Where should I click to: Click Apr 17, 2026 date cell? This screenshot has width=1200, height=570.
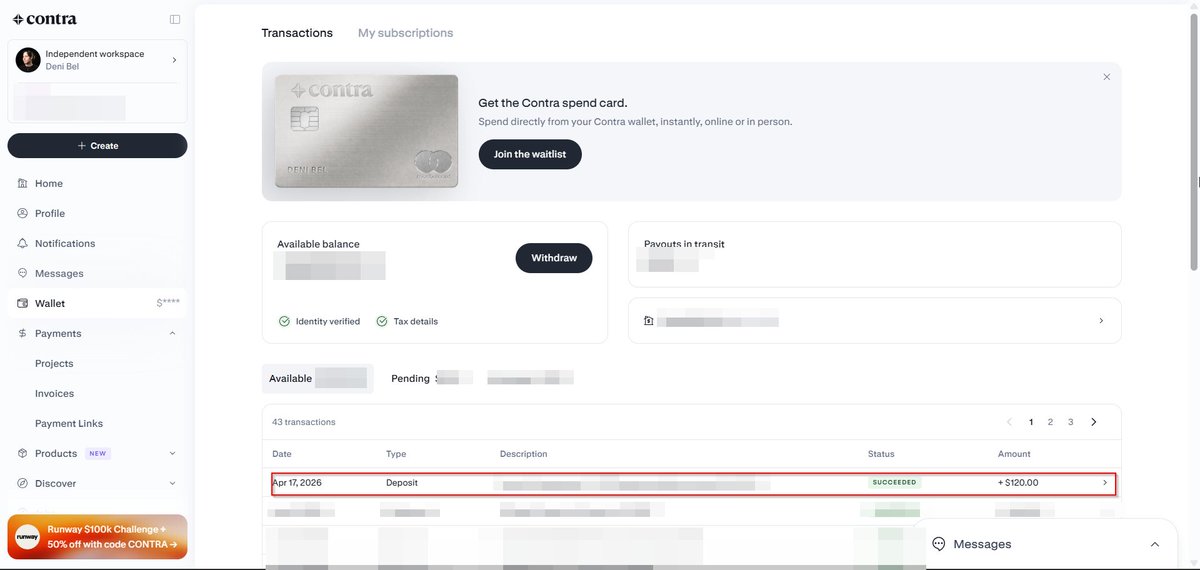point(297,482)
